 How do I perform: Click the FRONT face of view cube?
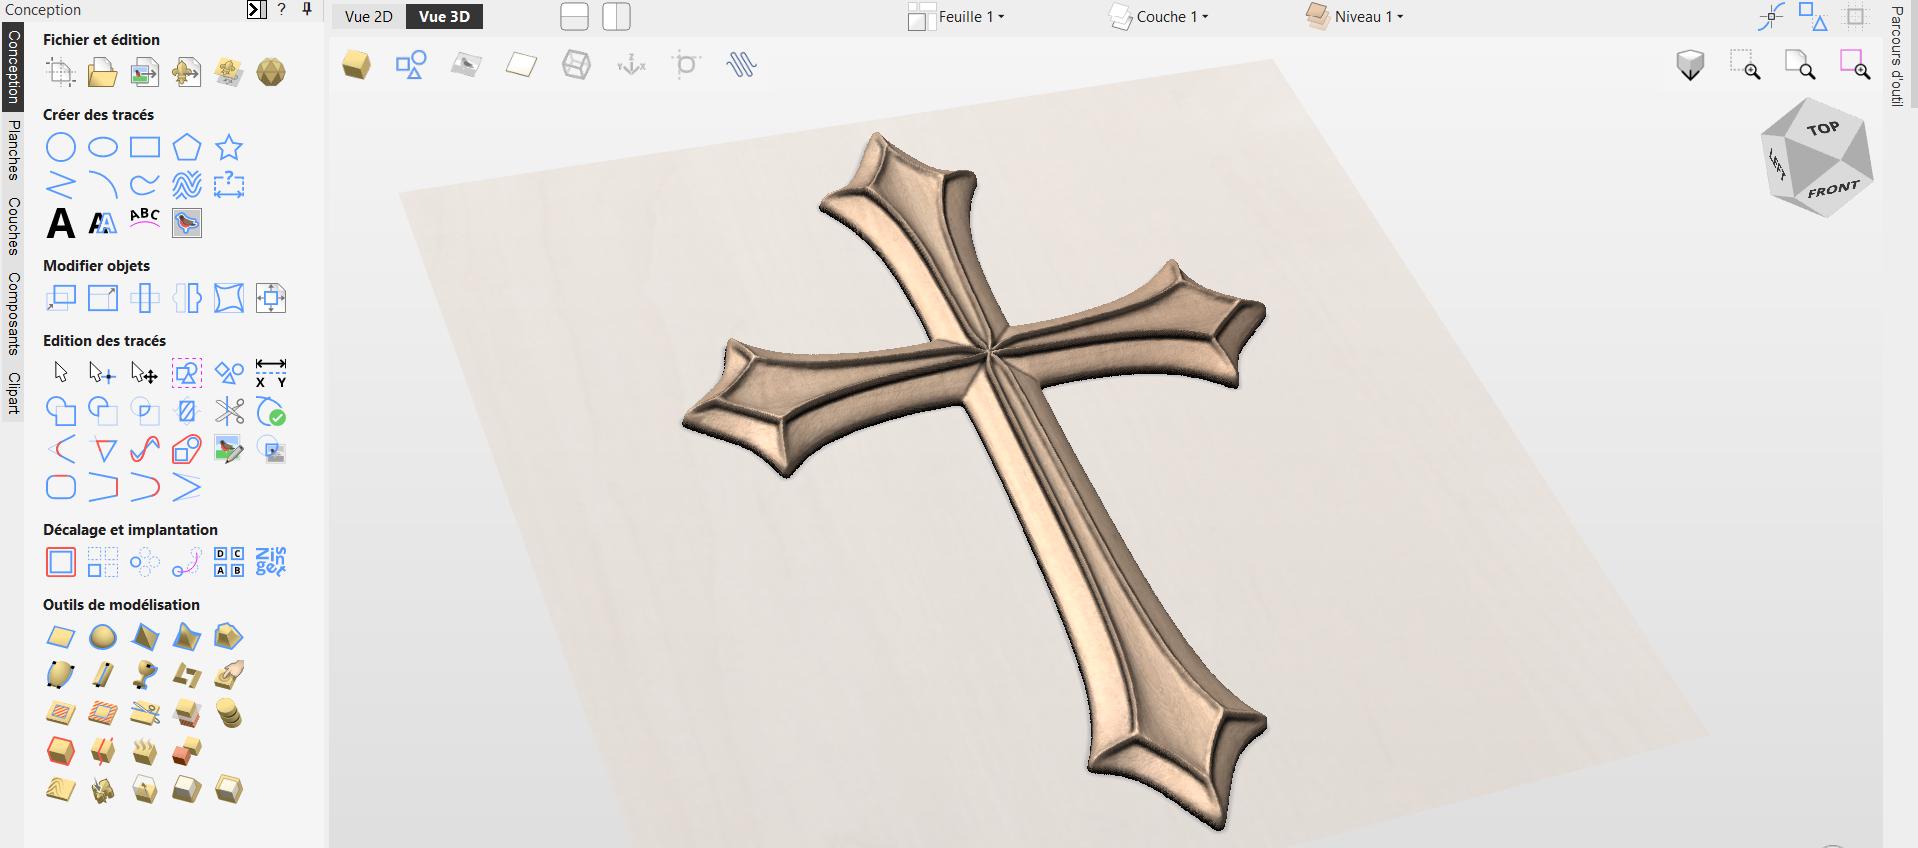[1832, 188]
